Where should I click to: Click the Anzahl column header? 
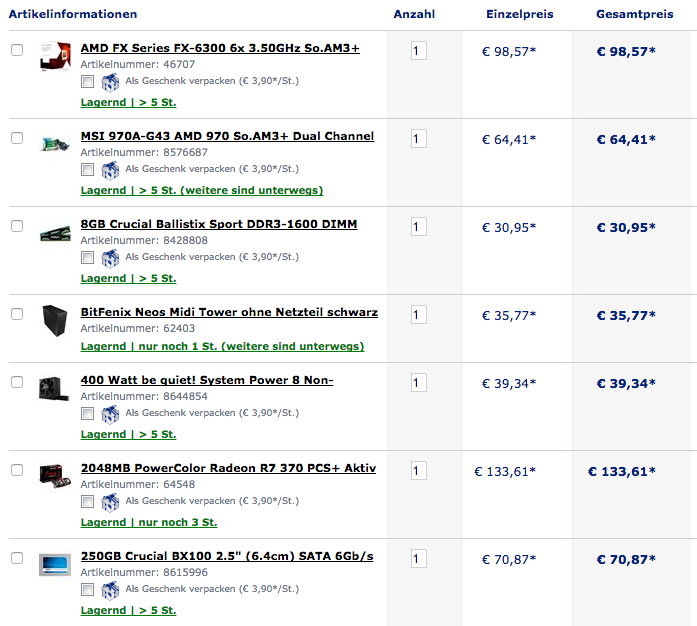tap(414, 14)
